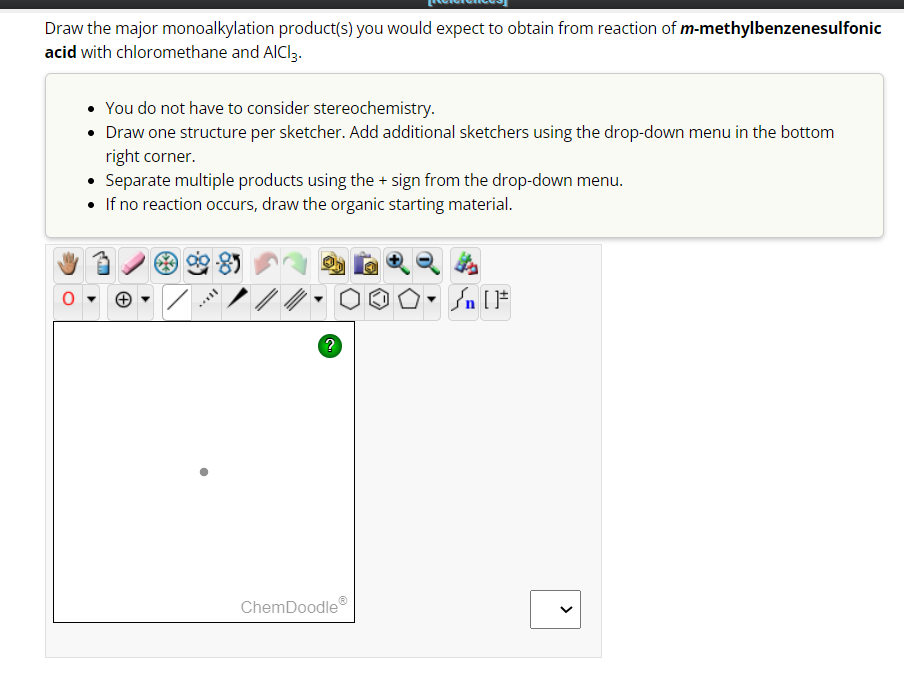The image size is (904, 685).
Task: Open the sketcher drop-down menu bottom right
Action: (555, 609)
